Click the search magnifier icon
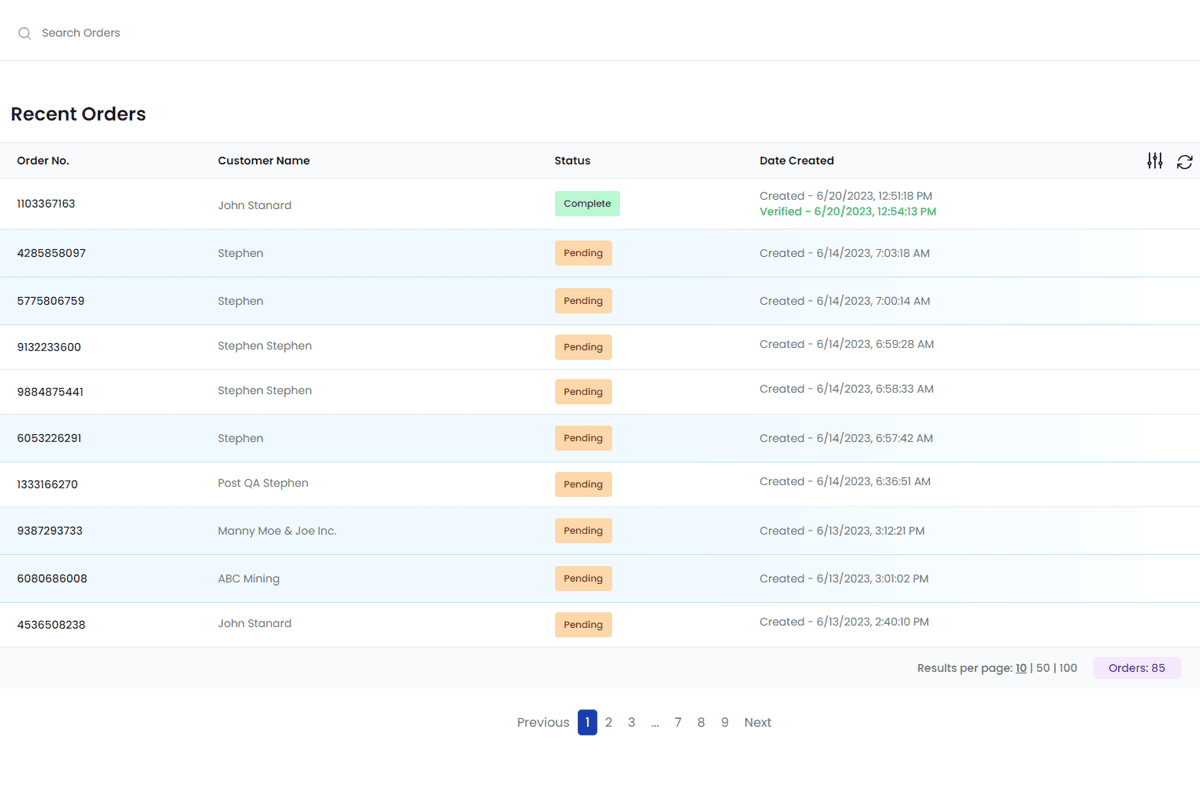Viewport: 1200px width, 808px height. coord(25,34)
